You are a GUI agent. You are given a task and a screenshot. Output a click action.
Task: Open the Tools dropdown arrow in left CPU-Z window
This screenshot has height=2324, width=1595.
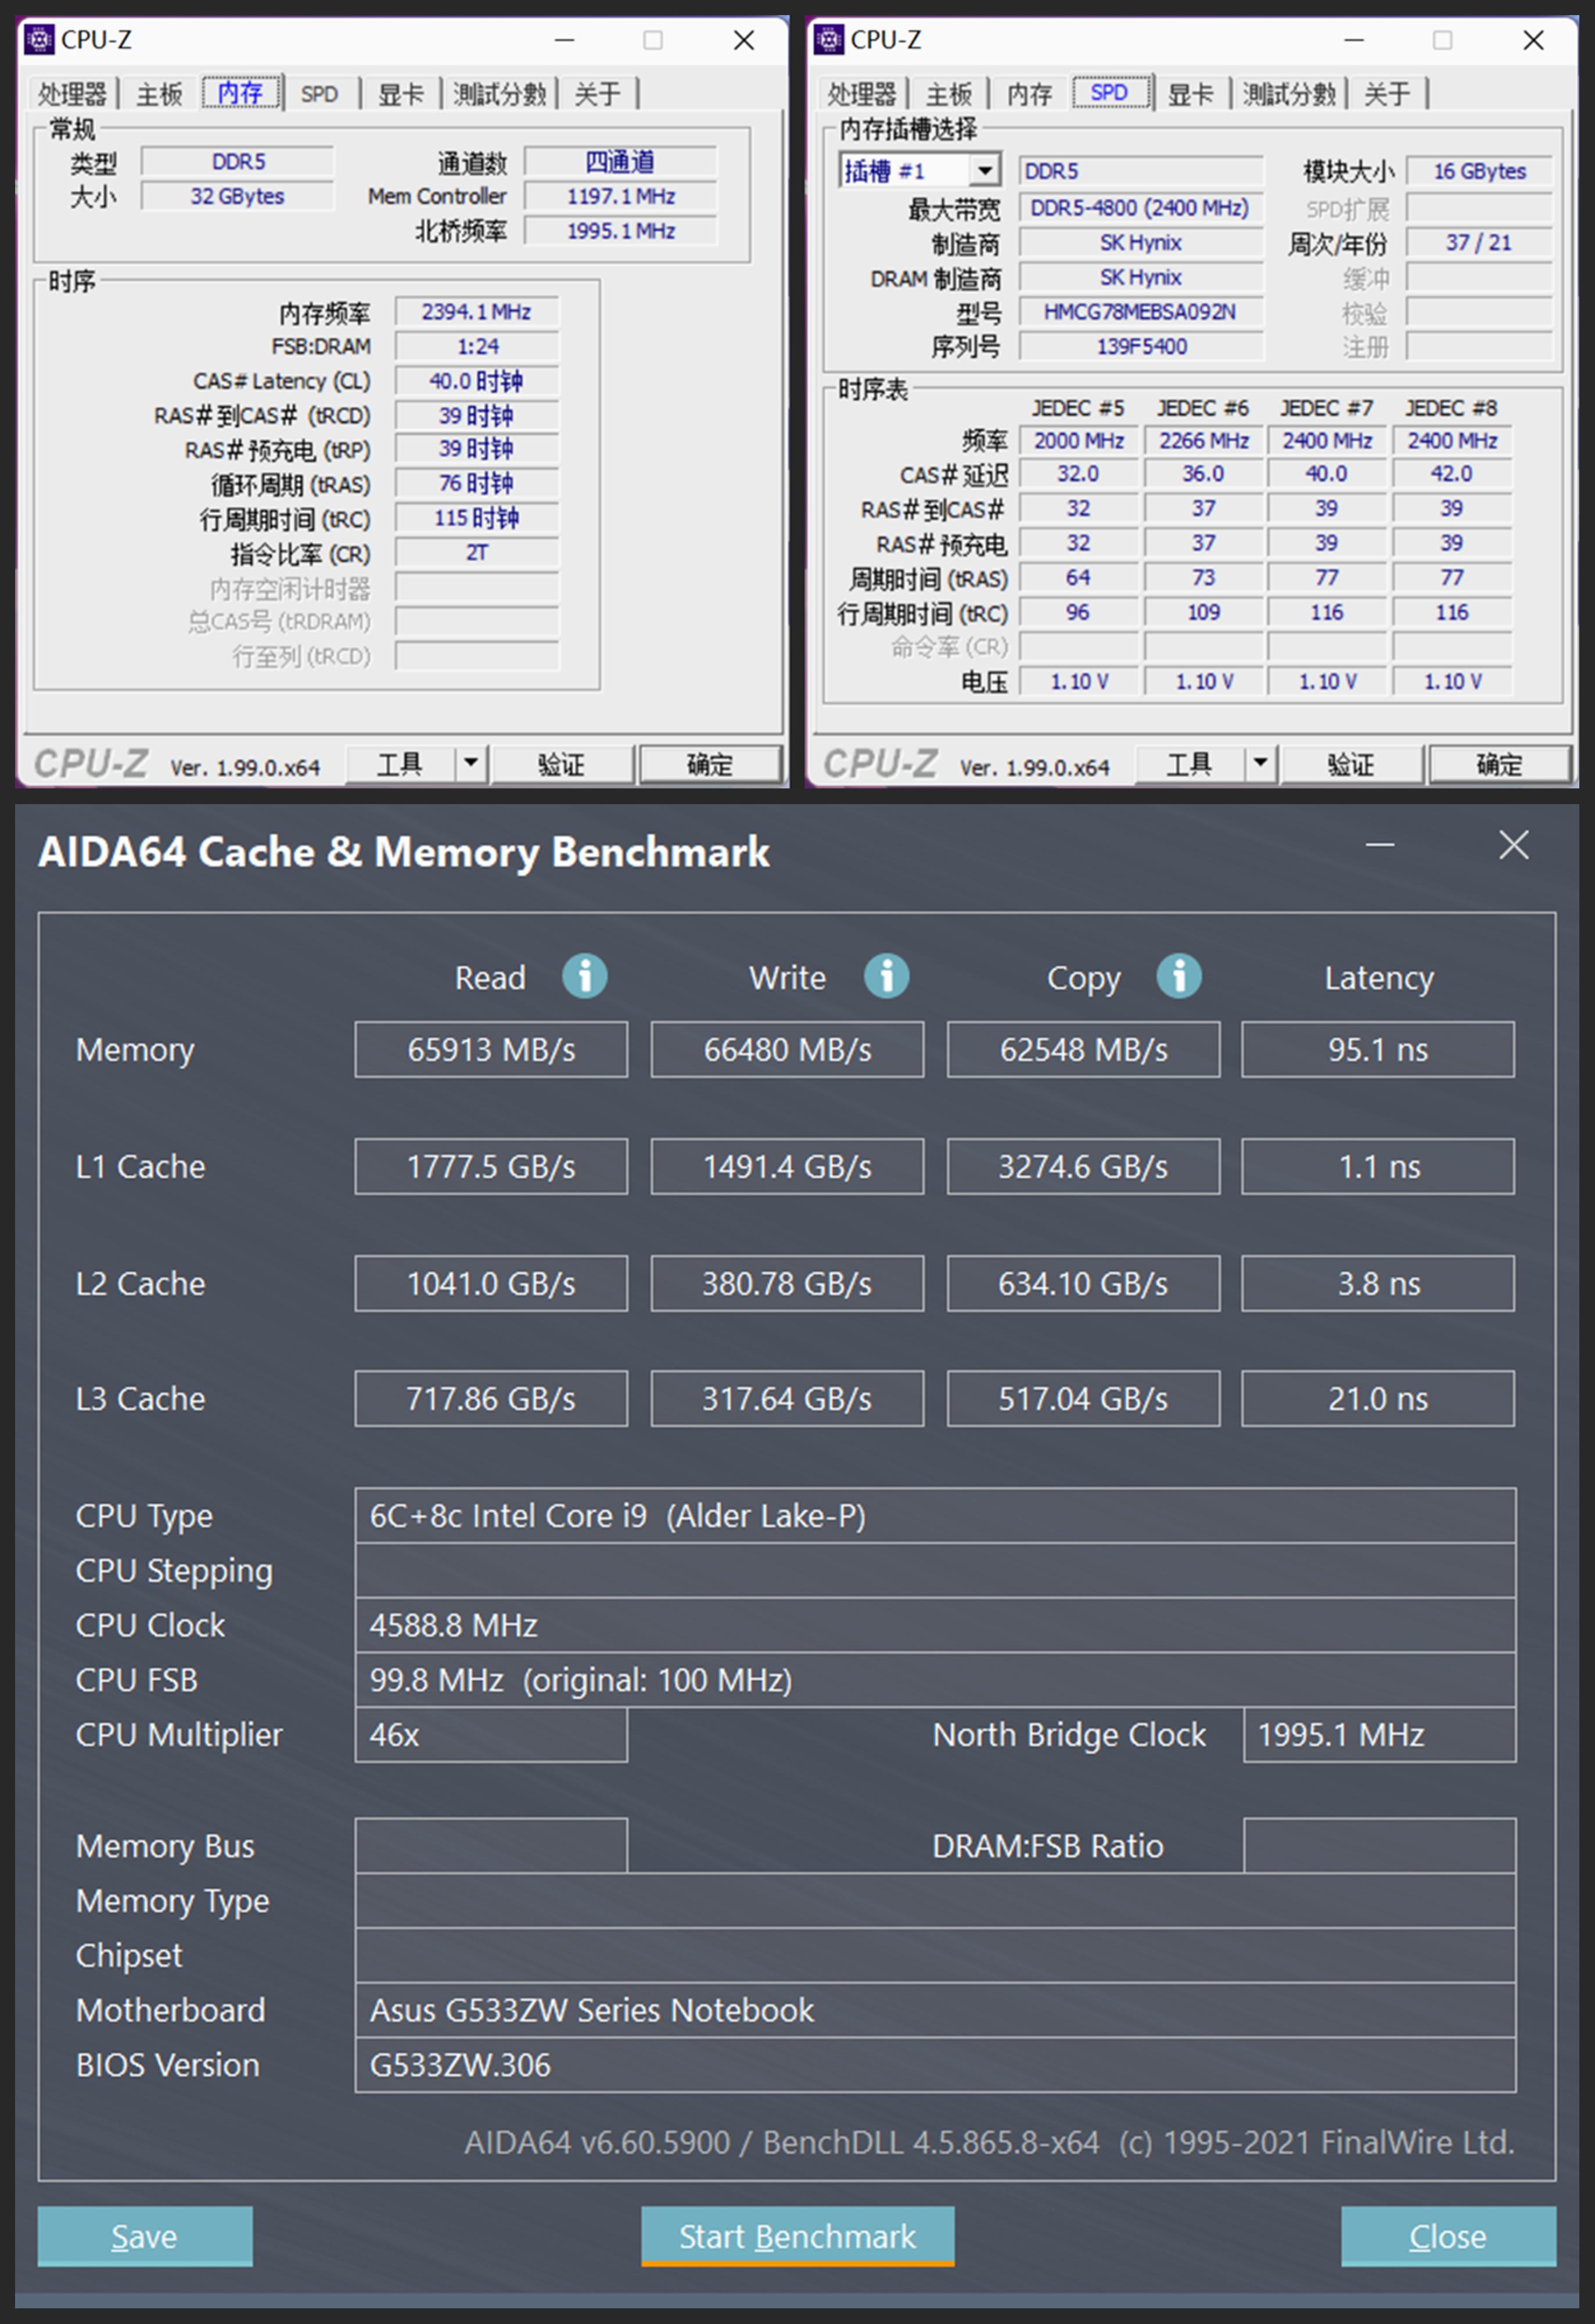pos(472,763)
